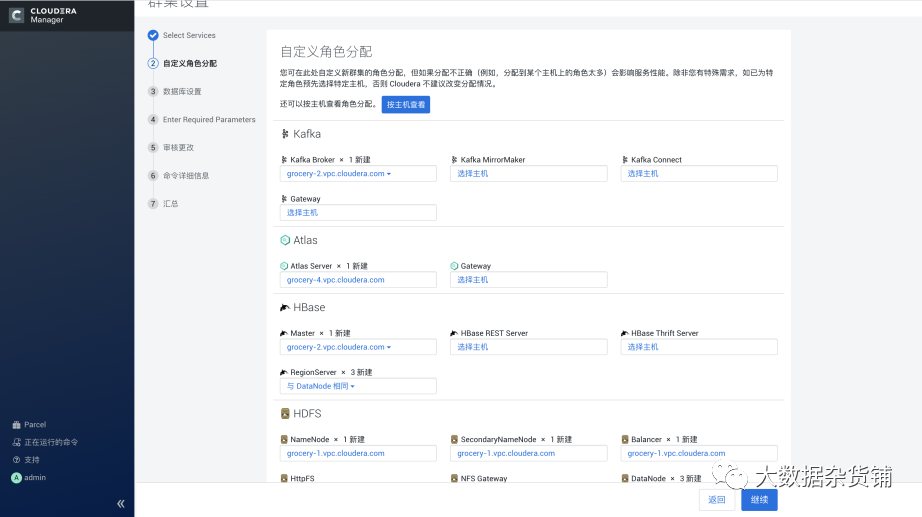Open Kafka Broker host dropdown

click(x=358, y=174)
